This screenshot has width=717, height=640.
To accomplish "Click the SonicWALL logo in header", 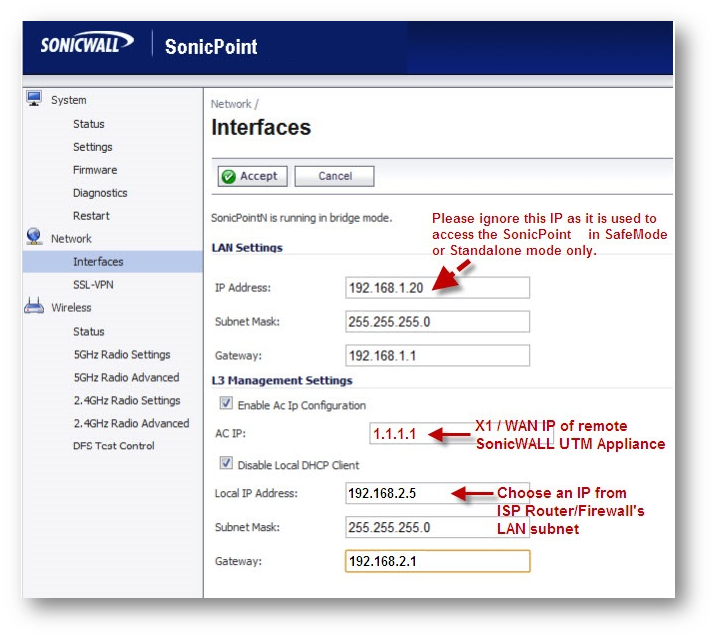I will 86,45.
